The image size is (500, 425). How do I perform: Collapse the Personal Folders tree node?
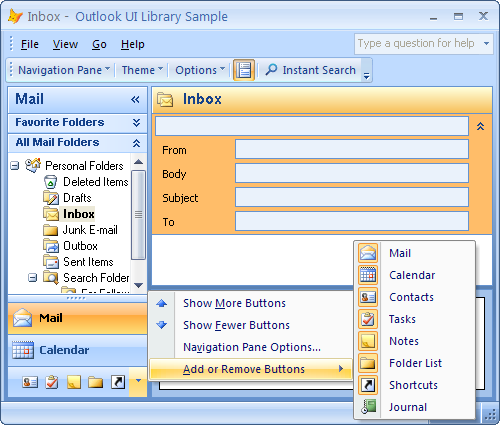click(15, 165)
